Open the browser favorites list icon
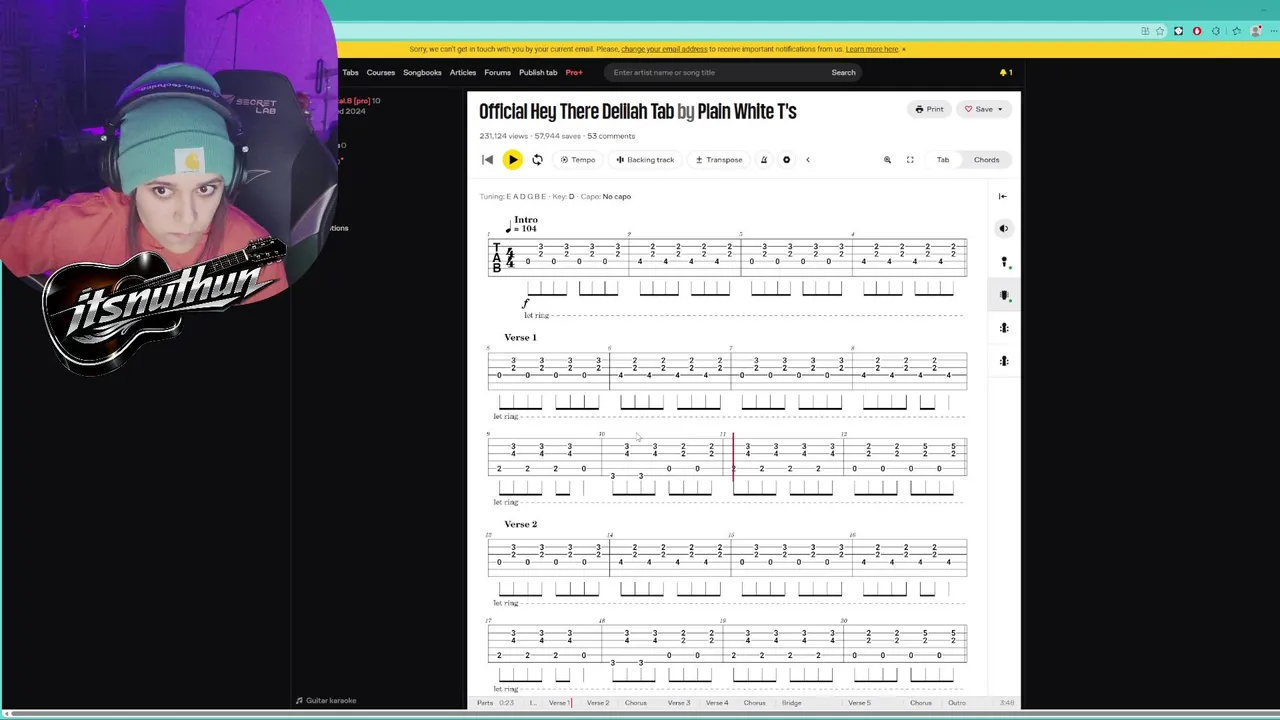 1237,31
